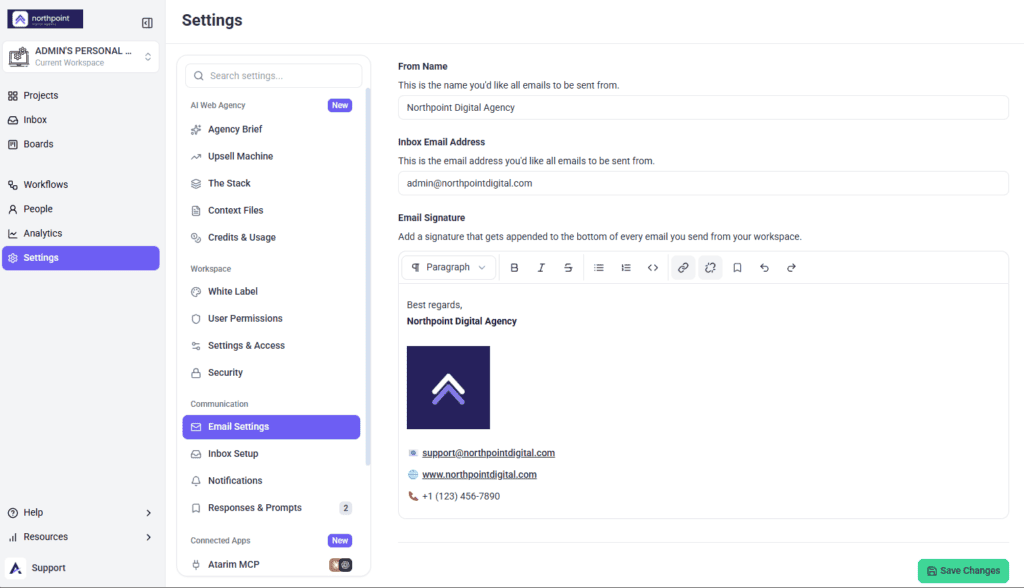This screenshot has width=1024, height=588.
Task: Click the bookmark icon in editor toolbar
Action: coord(737,268)
